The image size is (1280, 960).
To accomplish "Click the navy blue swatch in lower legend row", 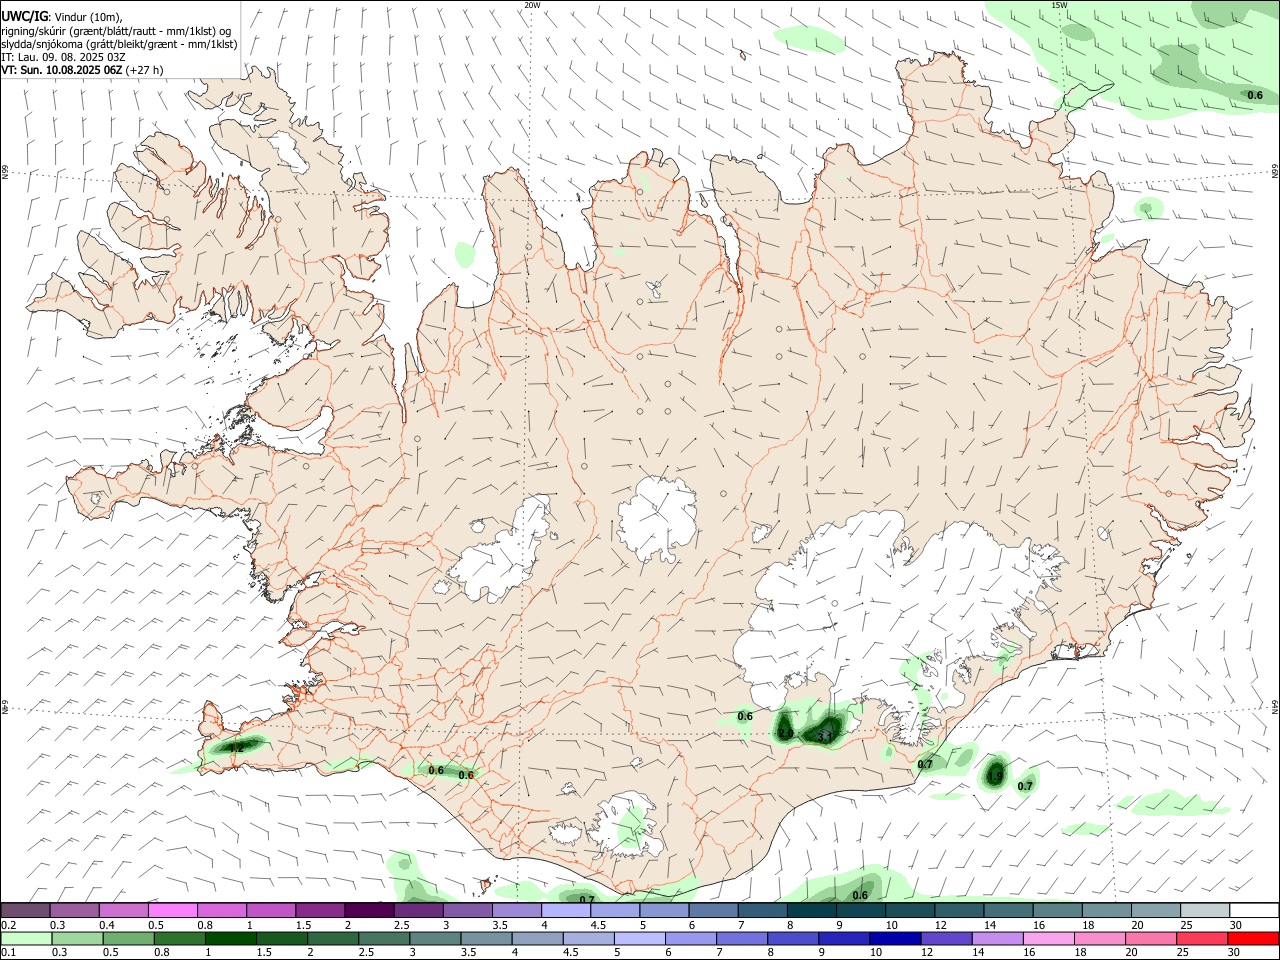I will coord(893,939).
